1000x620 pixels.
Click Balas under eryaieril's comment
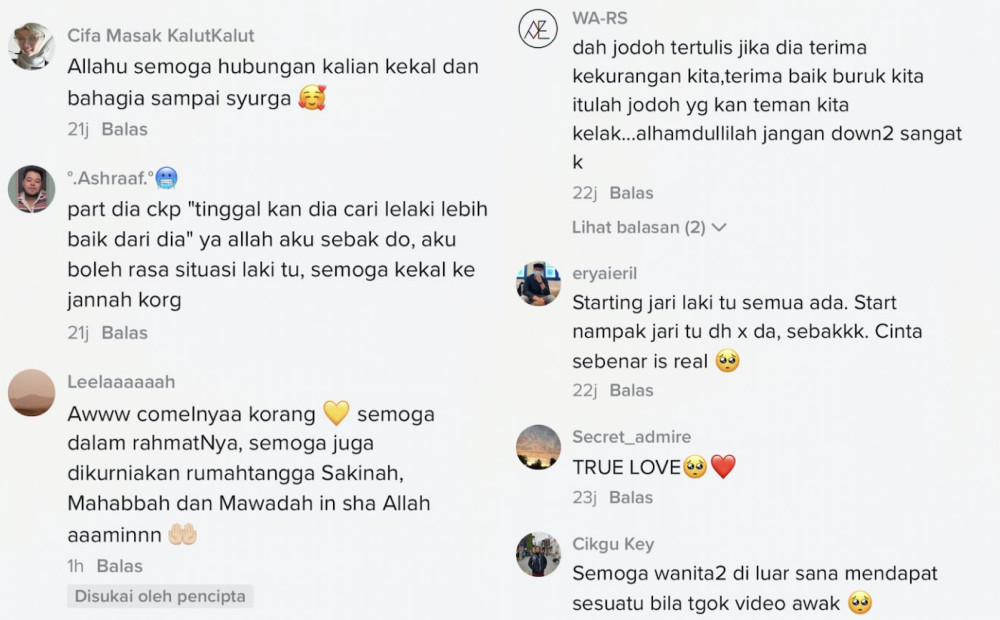(x=631, y=390)
